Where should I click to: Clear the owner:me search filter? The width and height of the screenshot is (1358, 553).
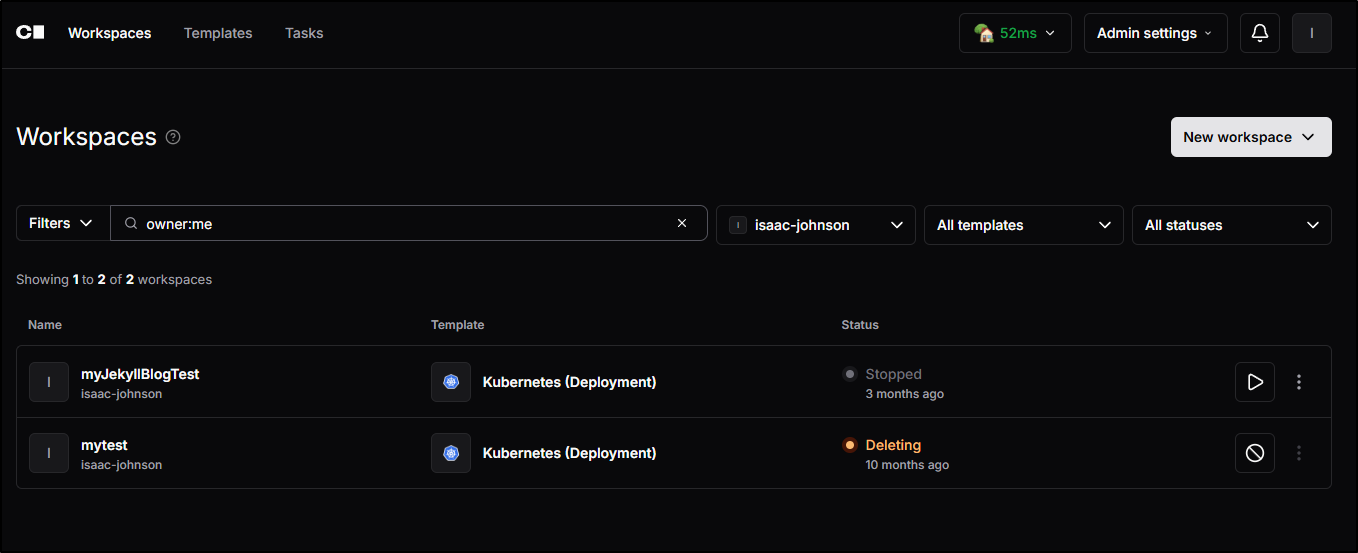click(x=682, y=223)
